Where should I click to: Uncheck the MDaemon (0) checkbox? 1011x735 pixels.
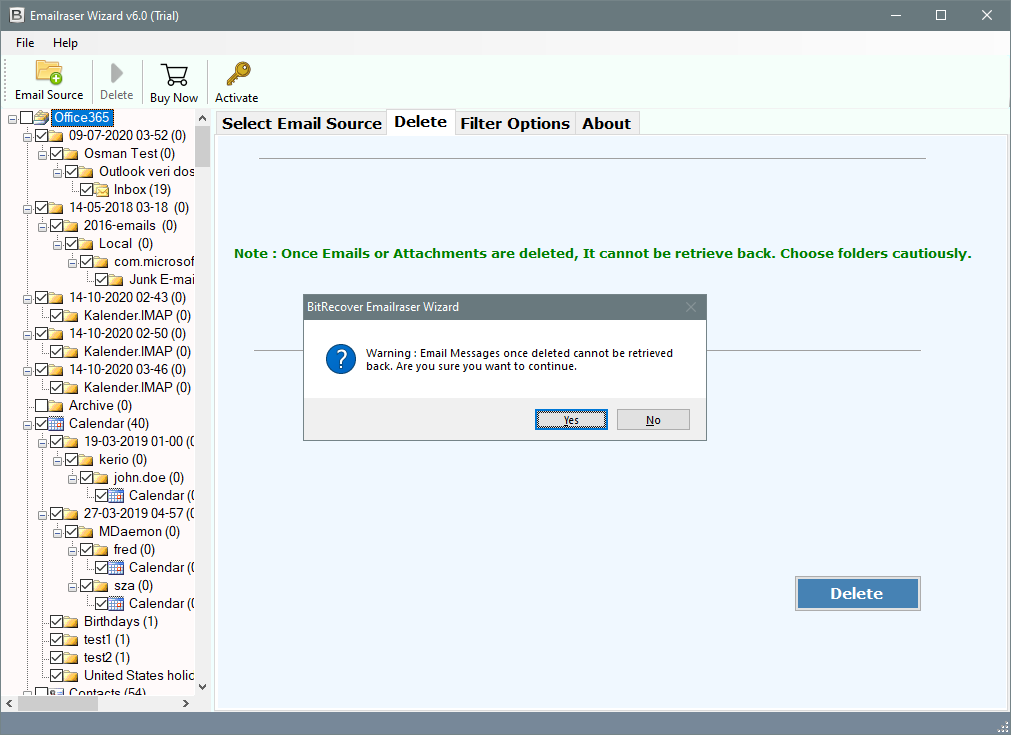click(x=72, y=532)
